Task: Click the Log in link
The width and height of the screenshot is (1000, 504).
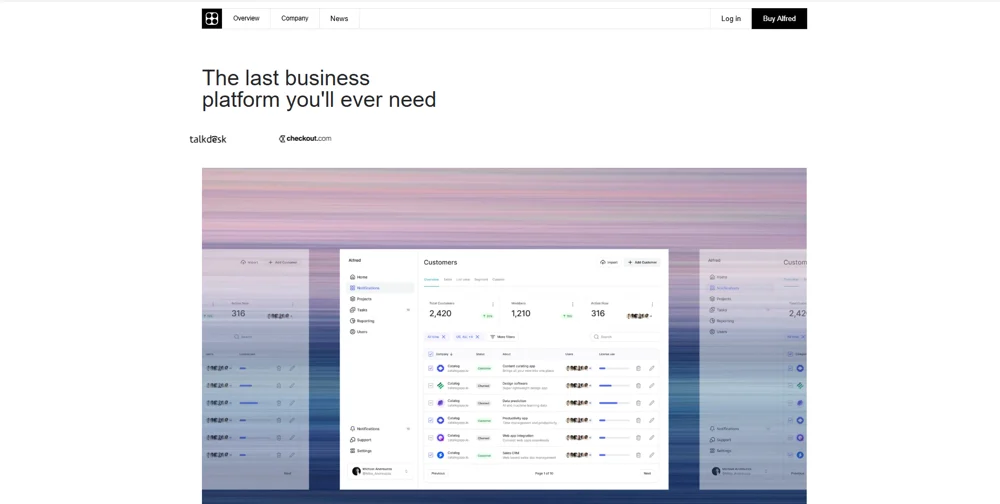Action: (x=731, y=19)
